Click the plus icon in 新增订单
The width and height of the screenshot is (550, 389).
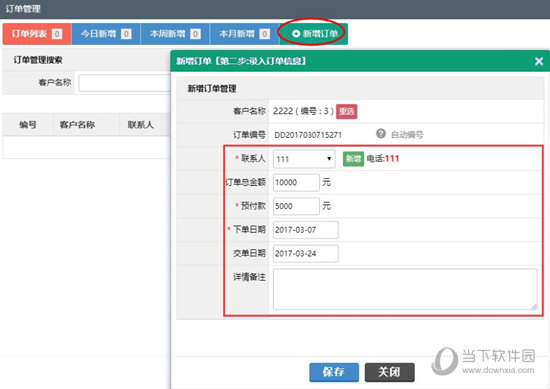tap(296, 34)
